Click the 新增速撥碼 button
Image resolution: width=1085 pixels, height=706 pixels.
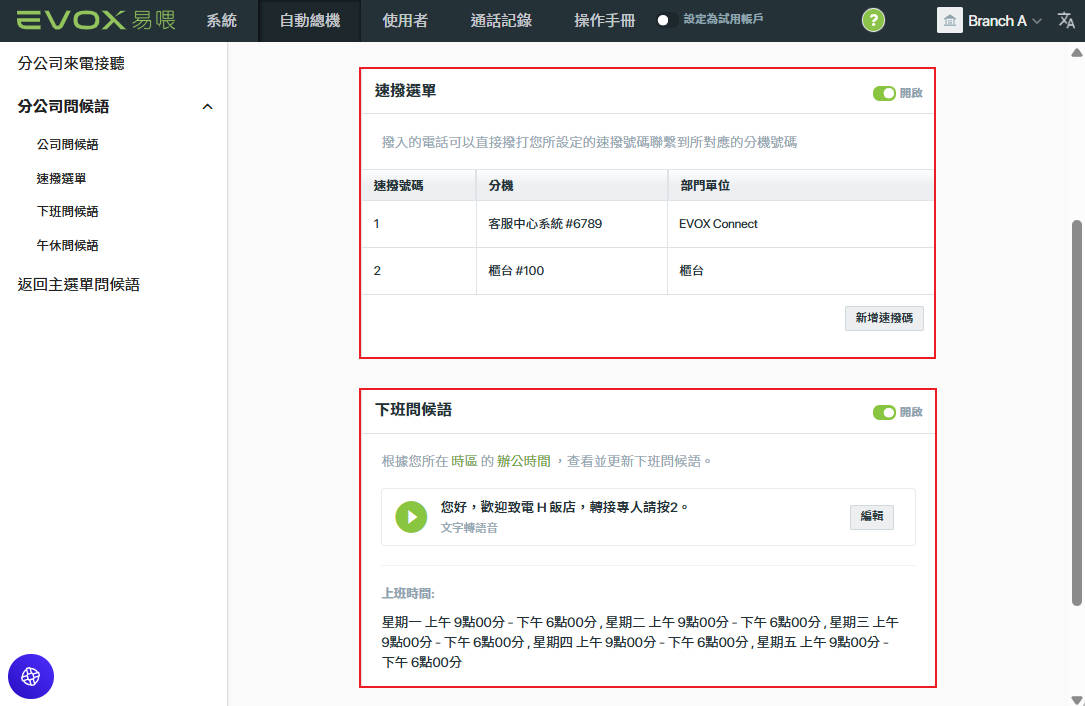pyautogui.click(x=884, y=318)
